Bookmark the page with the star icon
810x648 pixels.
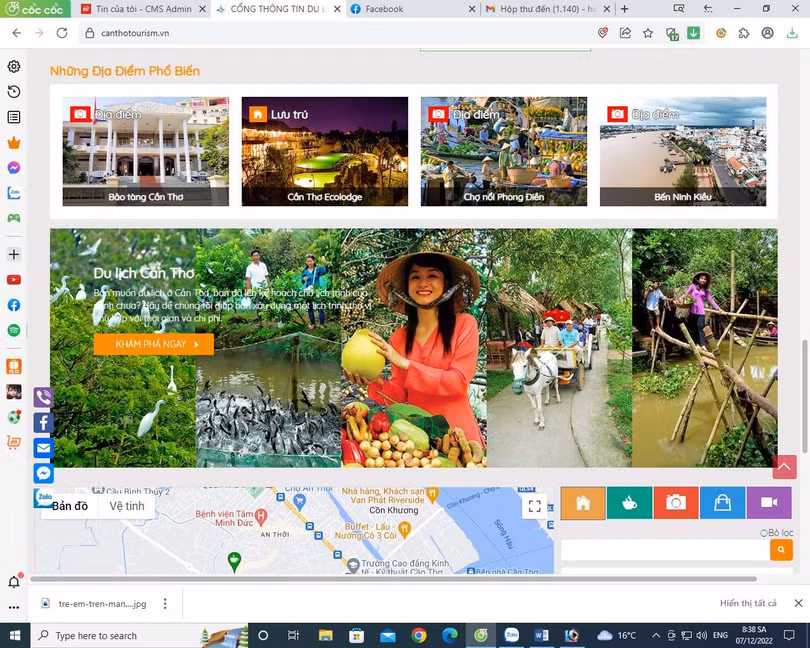[x=649, y=32]
